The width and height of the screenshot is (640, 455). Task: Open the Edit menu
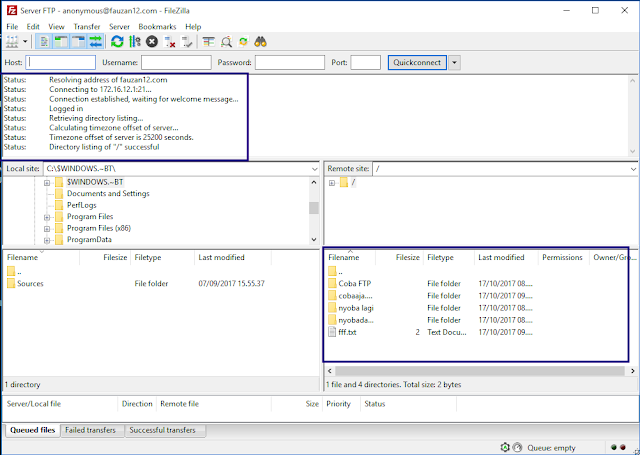(x=33, y=27)
